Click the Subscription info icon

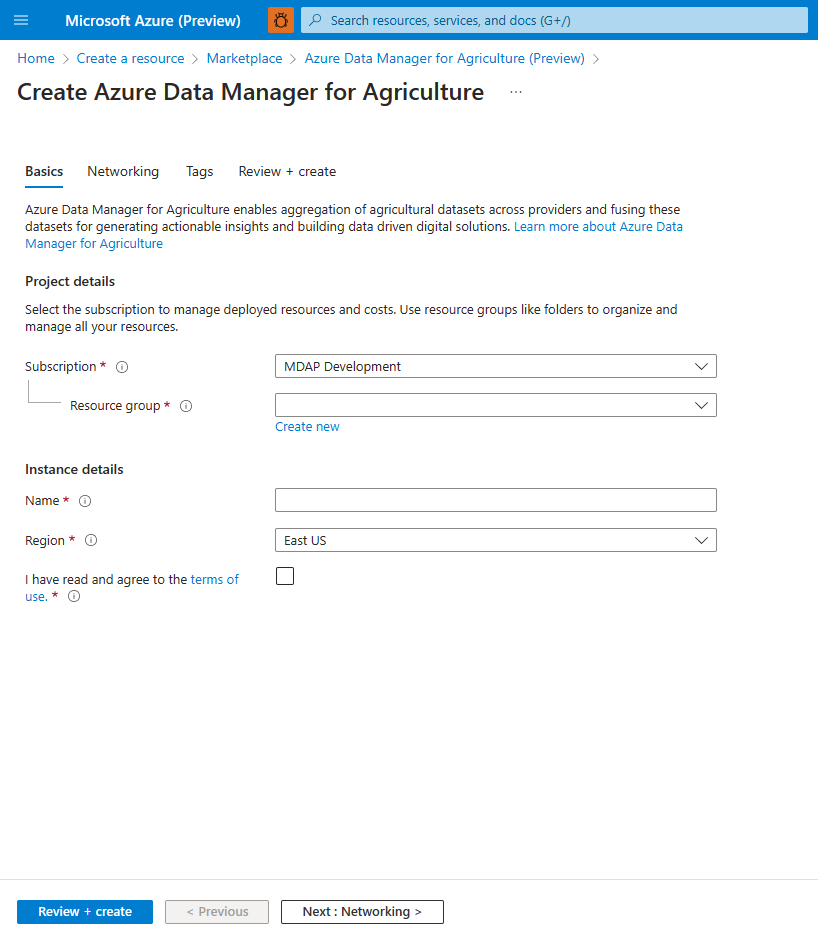point(122,367)
